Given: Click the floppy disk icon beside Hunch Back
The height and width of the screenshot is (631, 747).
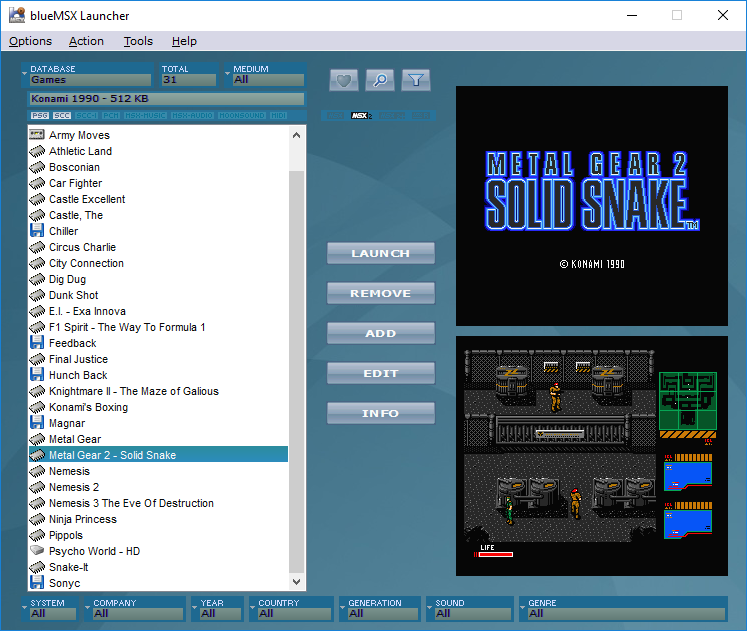Looking at the screenshot, I should pos(37,375).
